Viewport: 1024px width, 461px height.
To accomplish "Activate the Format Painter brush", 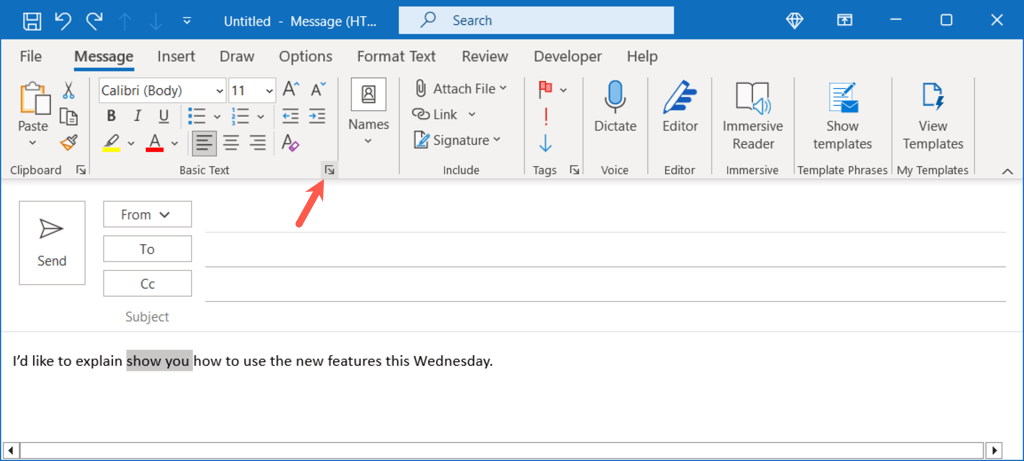I will tap(69, 142).
